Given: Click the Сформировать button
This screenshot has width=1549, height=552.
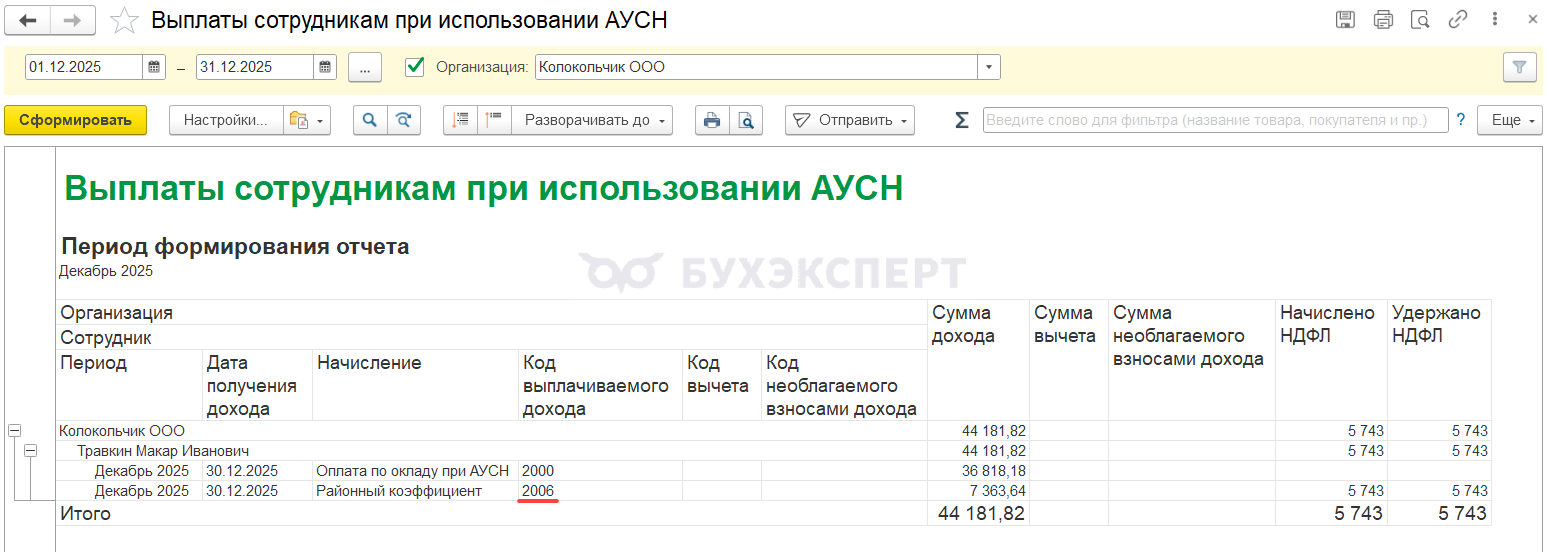Looking at the screenshot, I should pyautogui.click(x=76, y=120).
